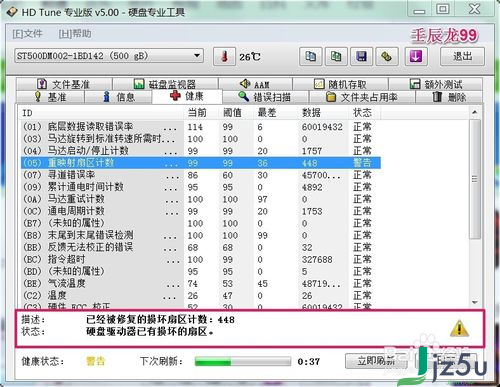Click the green copy screenshot icon
This screenshot has width=500, height=387.
336,56
